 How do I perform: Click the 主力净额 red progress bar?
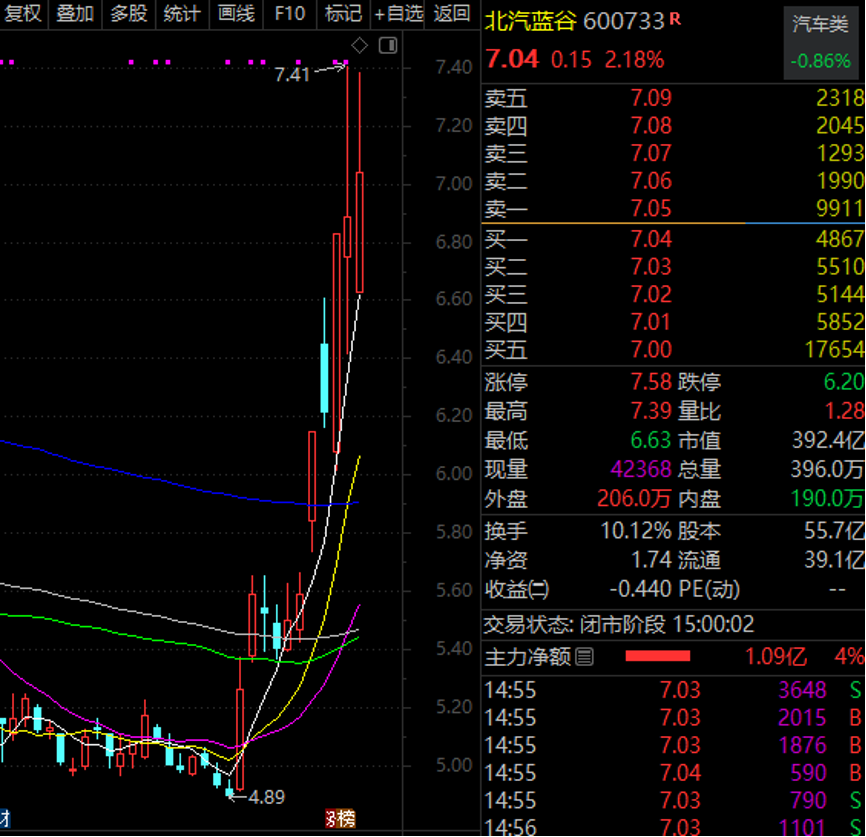coord(658,656)
